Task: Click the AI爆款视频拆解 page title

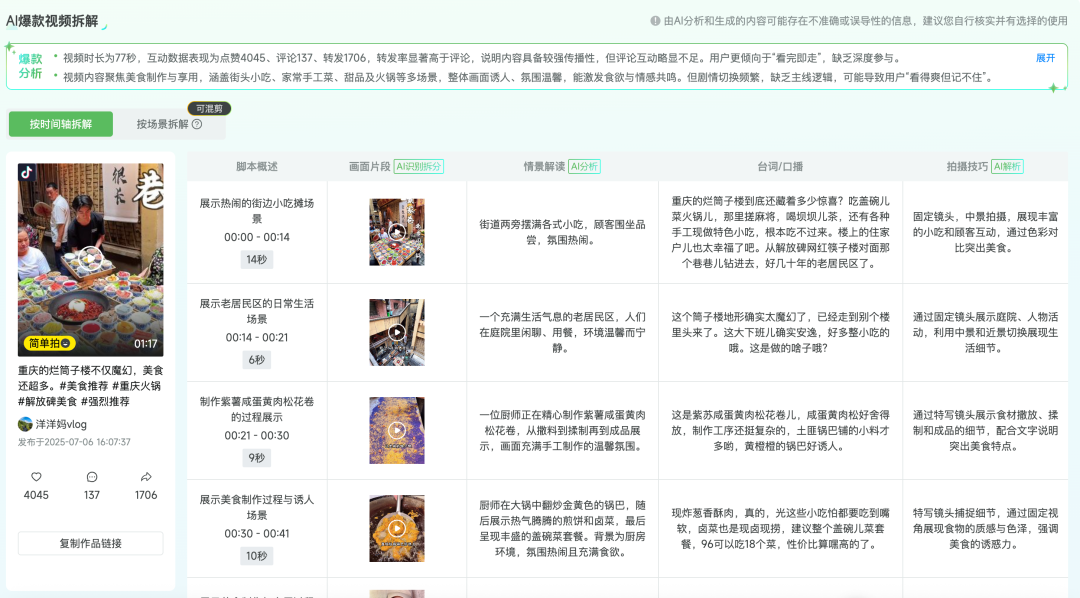Action: (52, 21)
